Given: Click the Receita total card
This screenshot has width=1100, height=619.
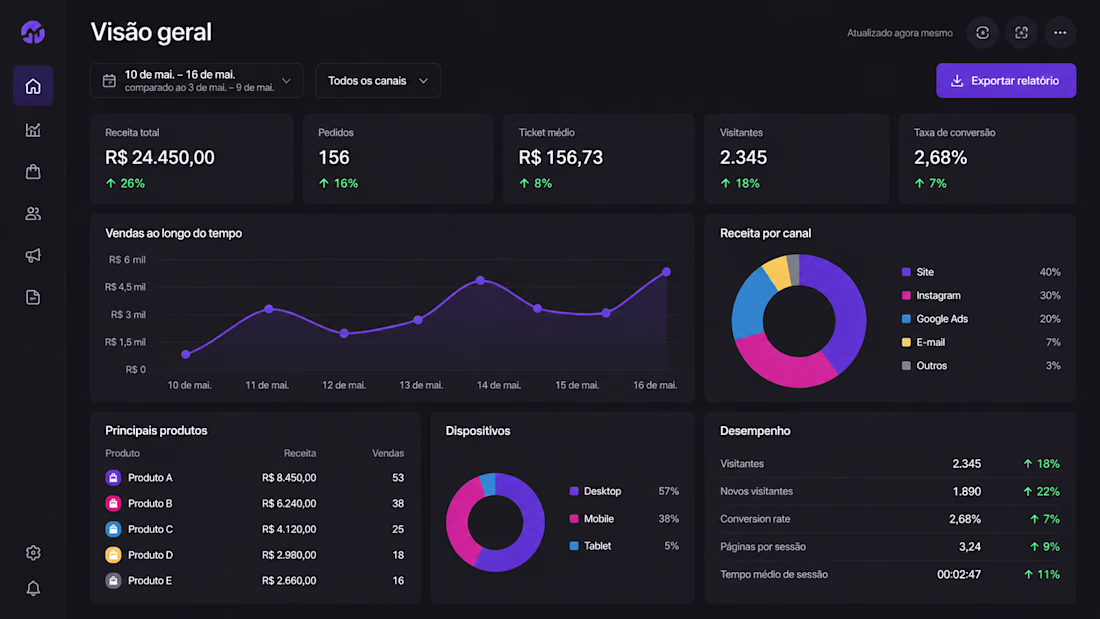Looking at the screenshot, I should (x=192, y=159).
